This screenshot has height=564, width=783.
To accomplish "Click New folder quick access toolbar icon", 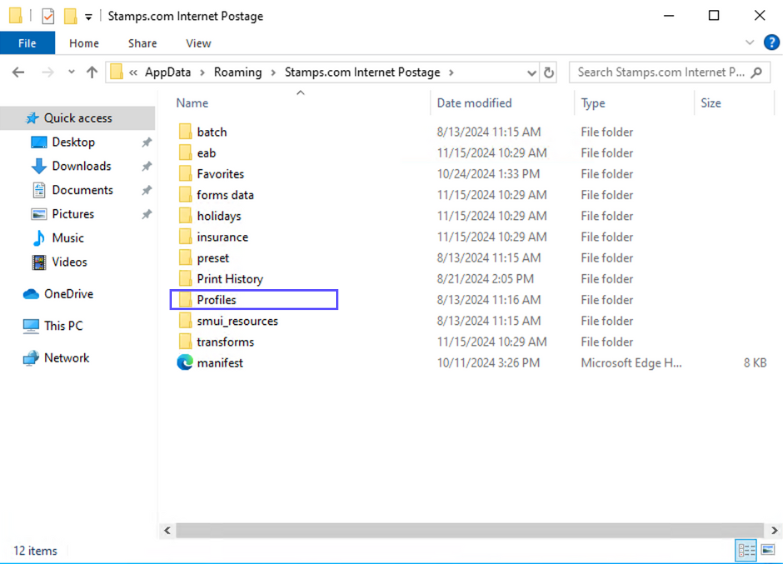I will click(70, 16).
